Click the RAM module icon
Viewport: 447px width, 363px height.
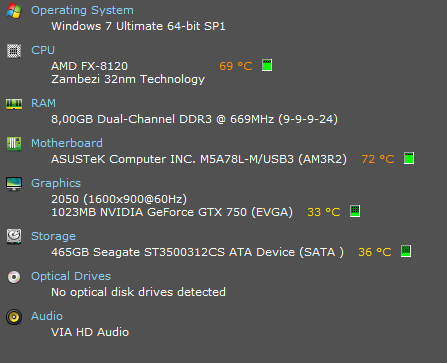pos(14,104)
